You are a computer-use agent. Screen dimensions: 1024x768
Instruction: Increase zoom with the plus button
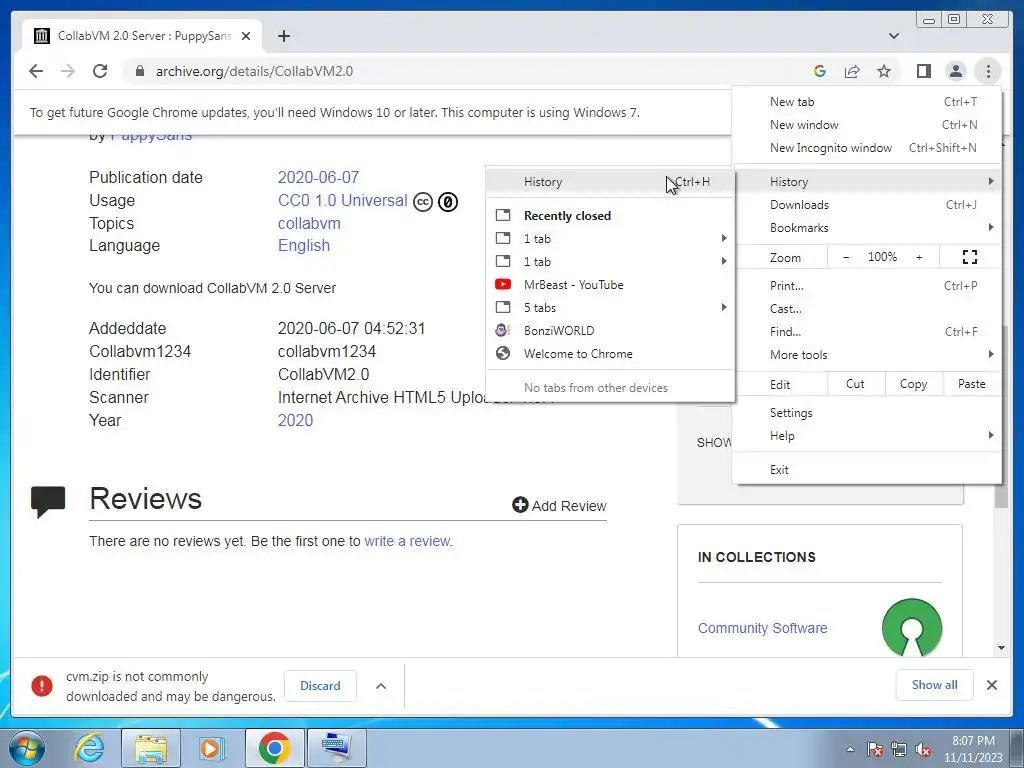click(919, 257)
